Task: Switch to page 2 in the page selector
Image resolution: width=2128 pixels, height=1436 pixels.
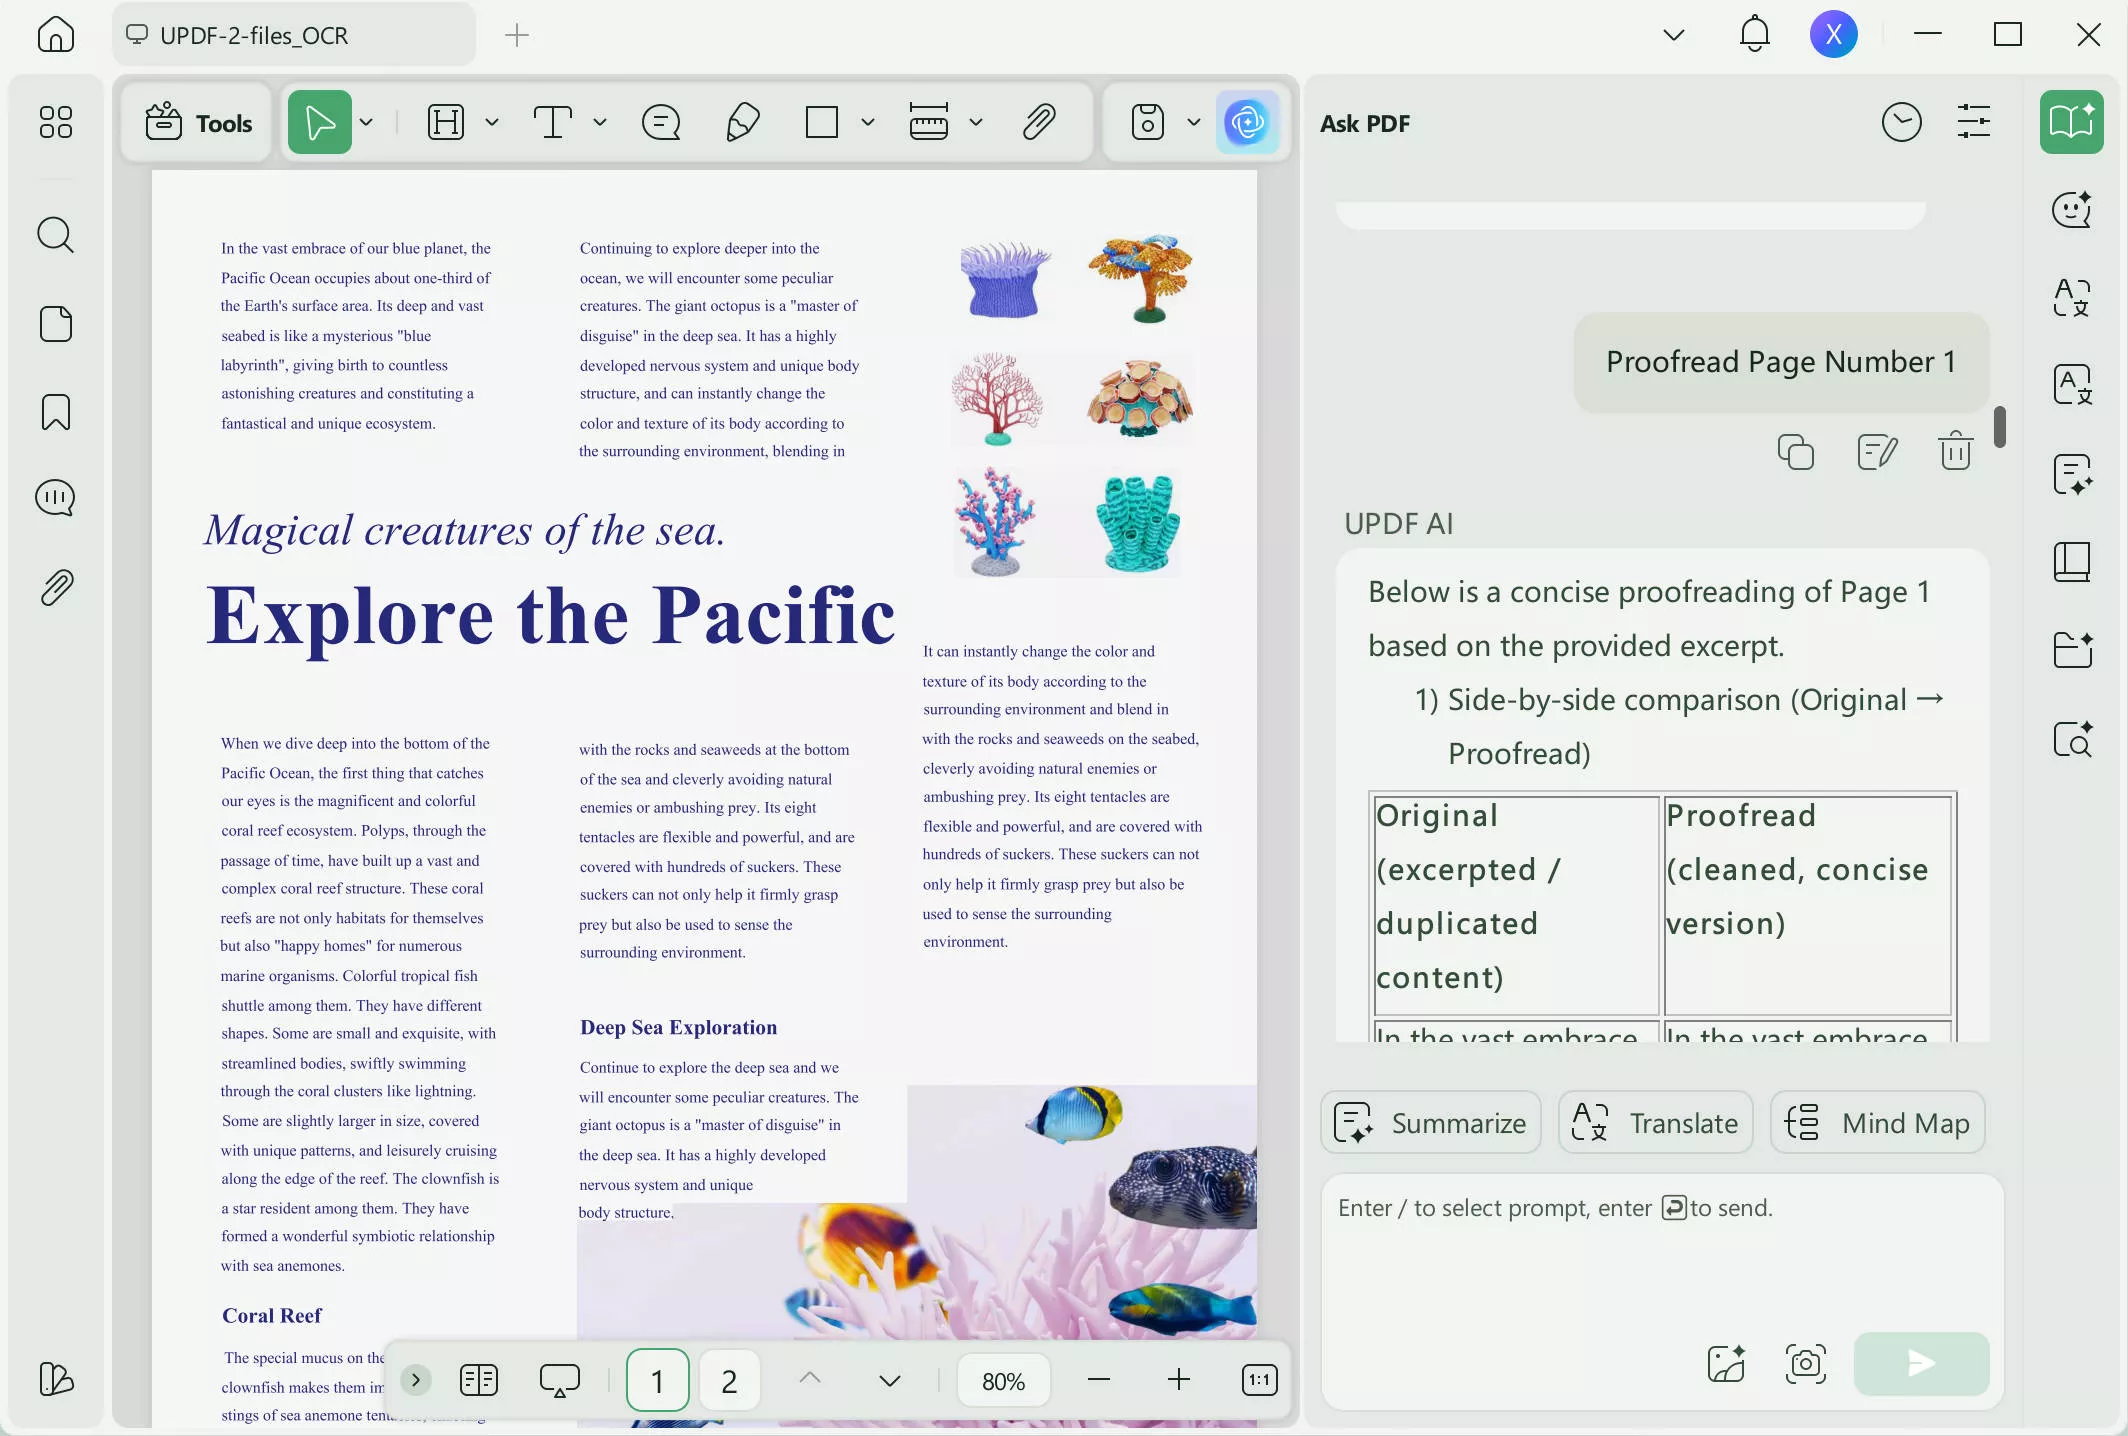Action: [x=728, y=1380]
